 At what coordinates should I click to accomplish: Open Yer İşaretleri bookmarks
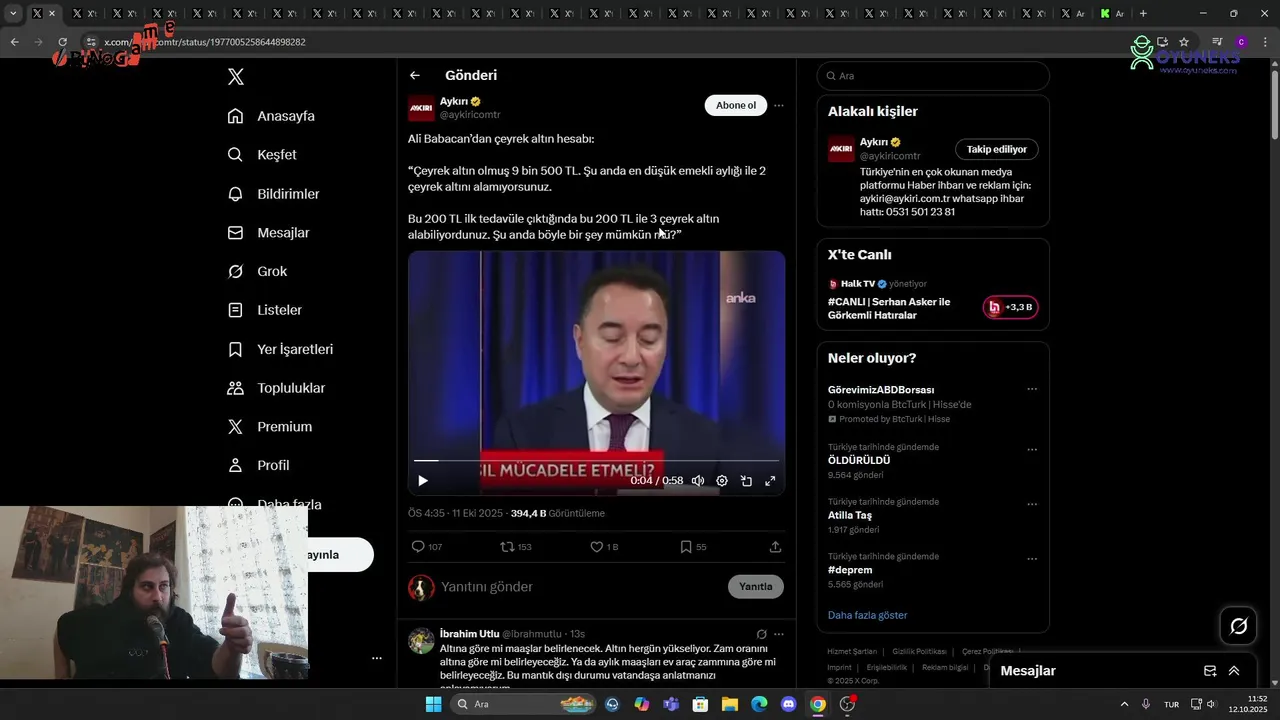280,350
